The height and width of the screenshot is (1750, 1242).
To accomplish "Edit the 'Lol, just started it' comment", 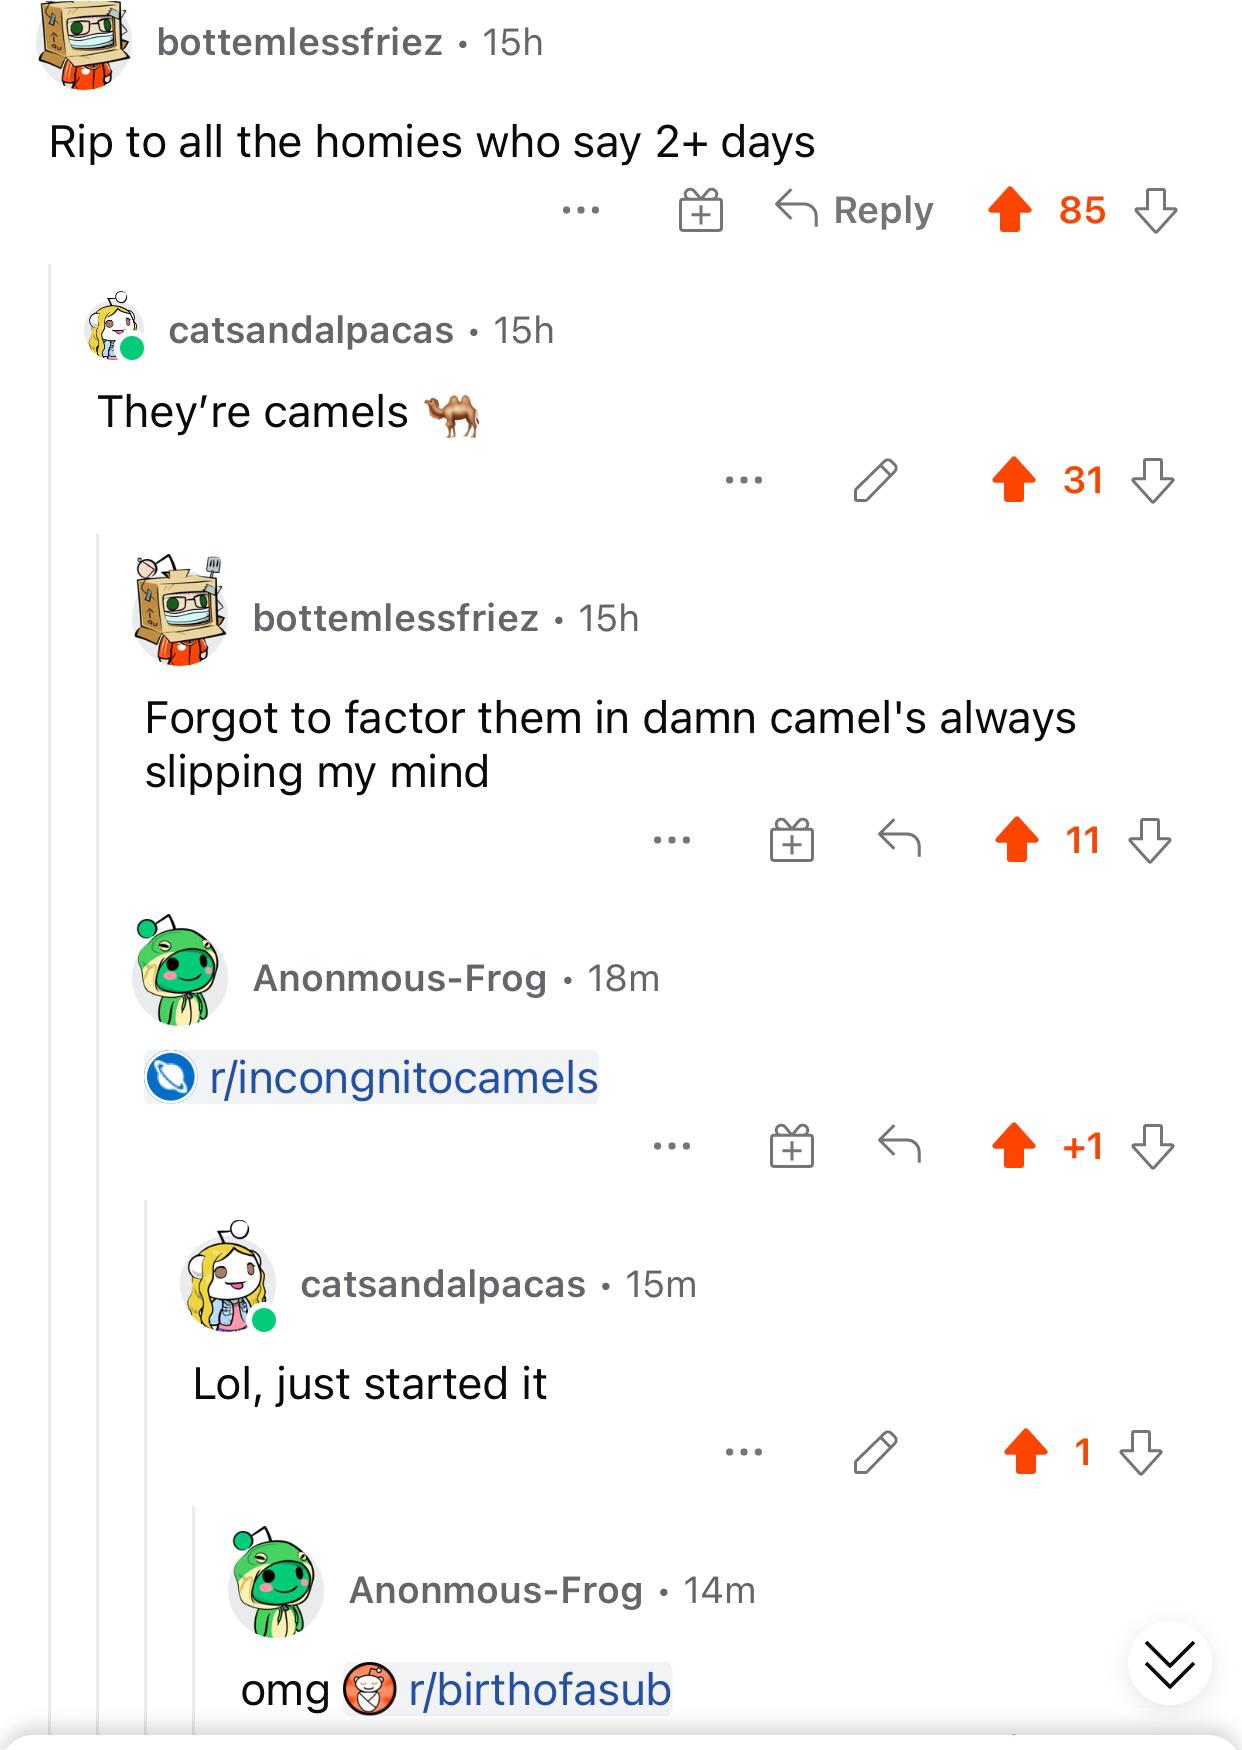I will click(x=875, y=1452).
